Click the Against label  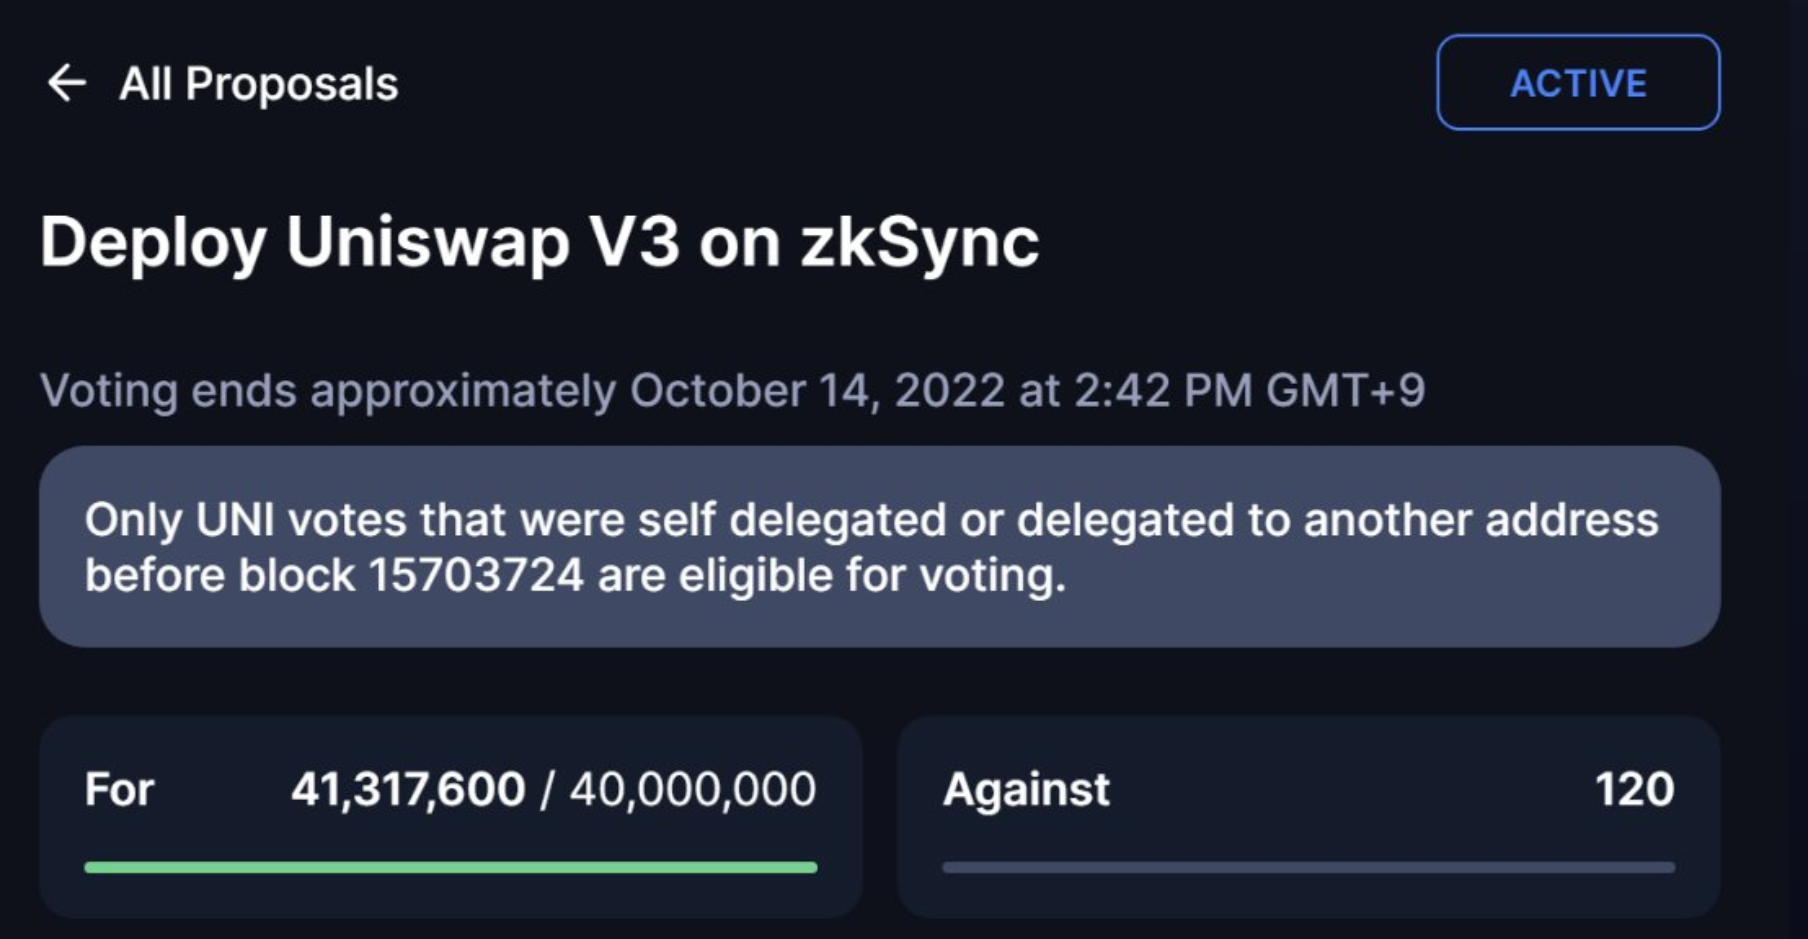point(1026,790)
